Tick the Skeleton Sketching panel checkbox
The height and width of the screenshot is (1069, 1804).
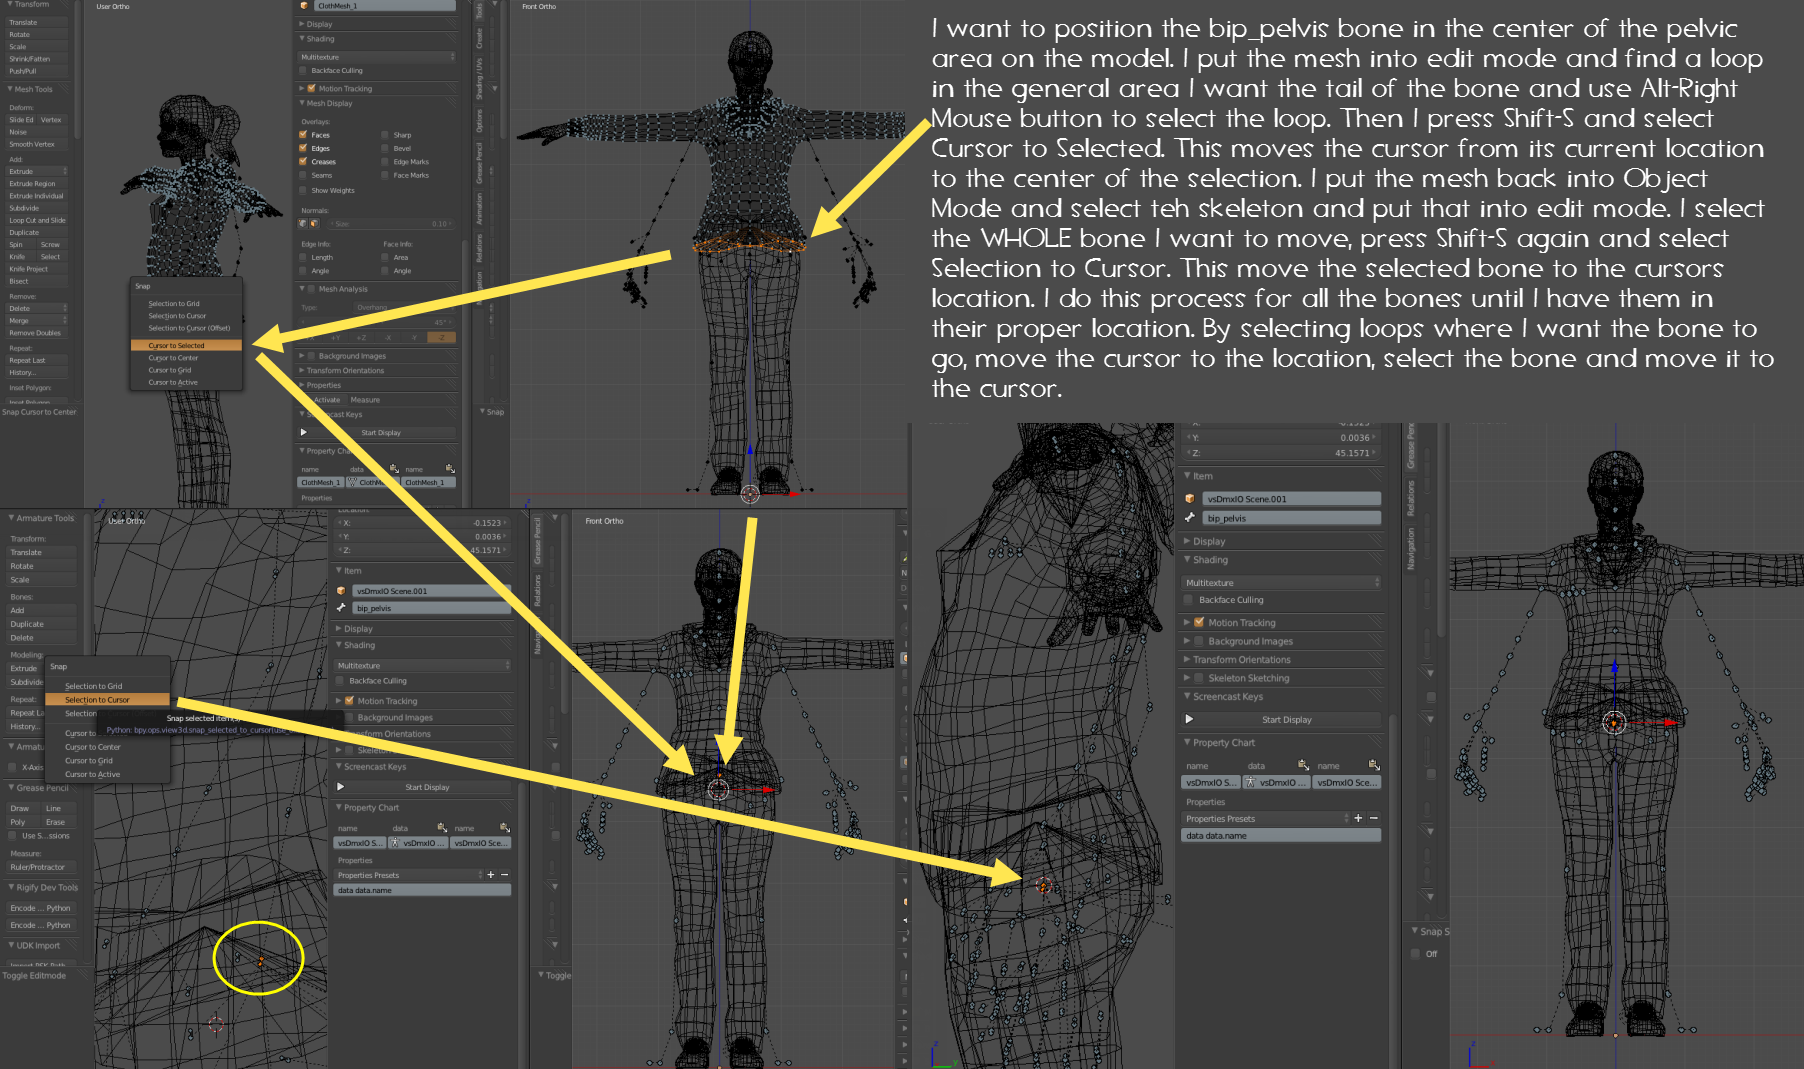(x=1199, y=678)
